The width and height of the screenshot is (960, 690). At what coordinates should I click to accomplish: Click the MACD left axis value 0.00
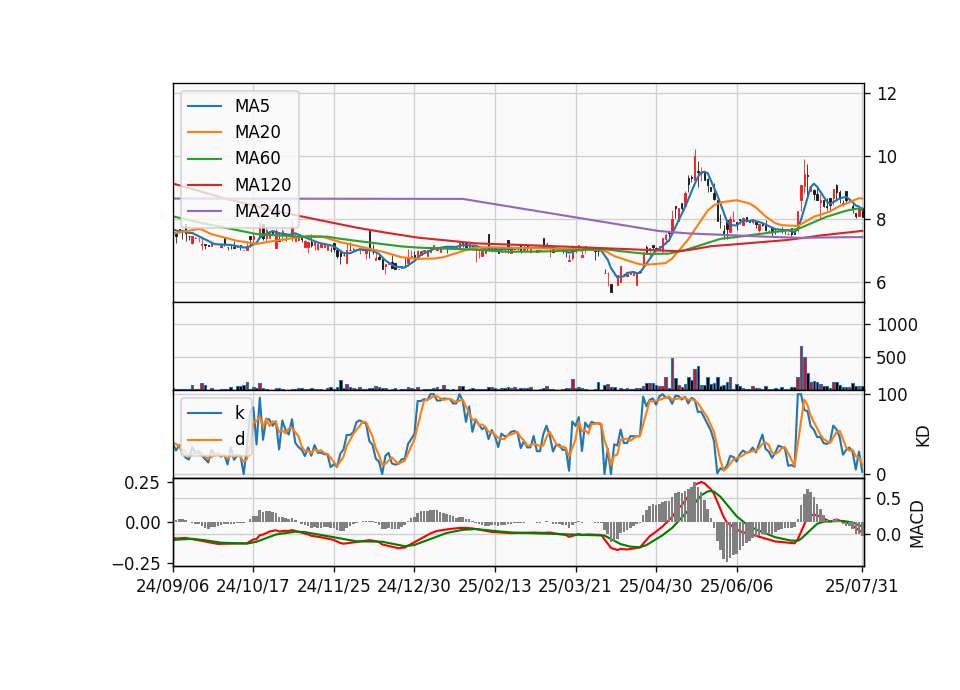pyautogui.click(x=142, y=523)
